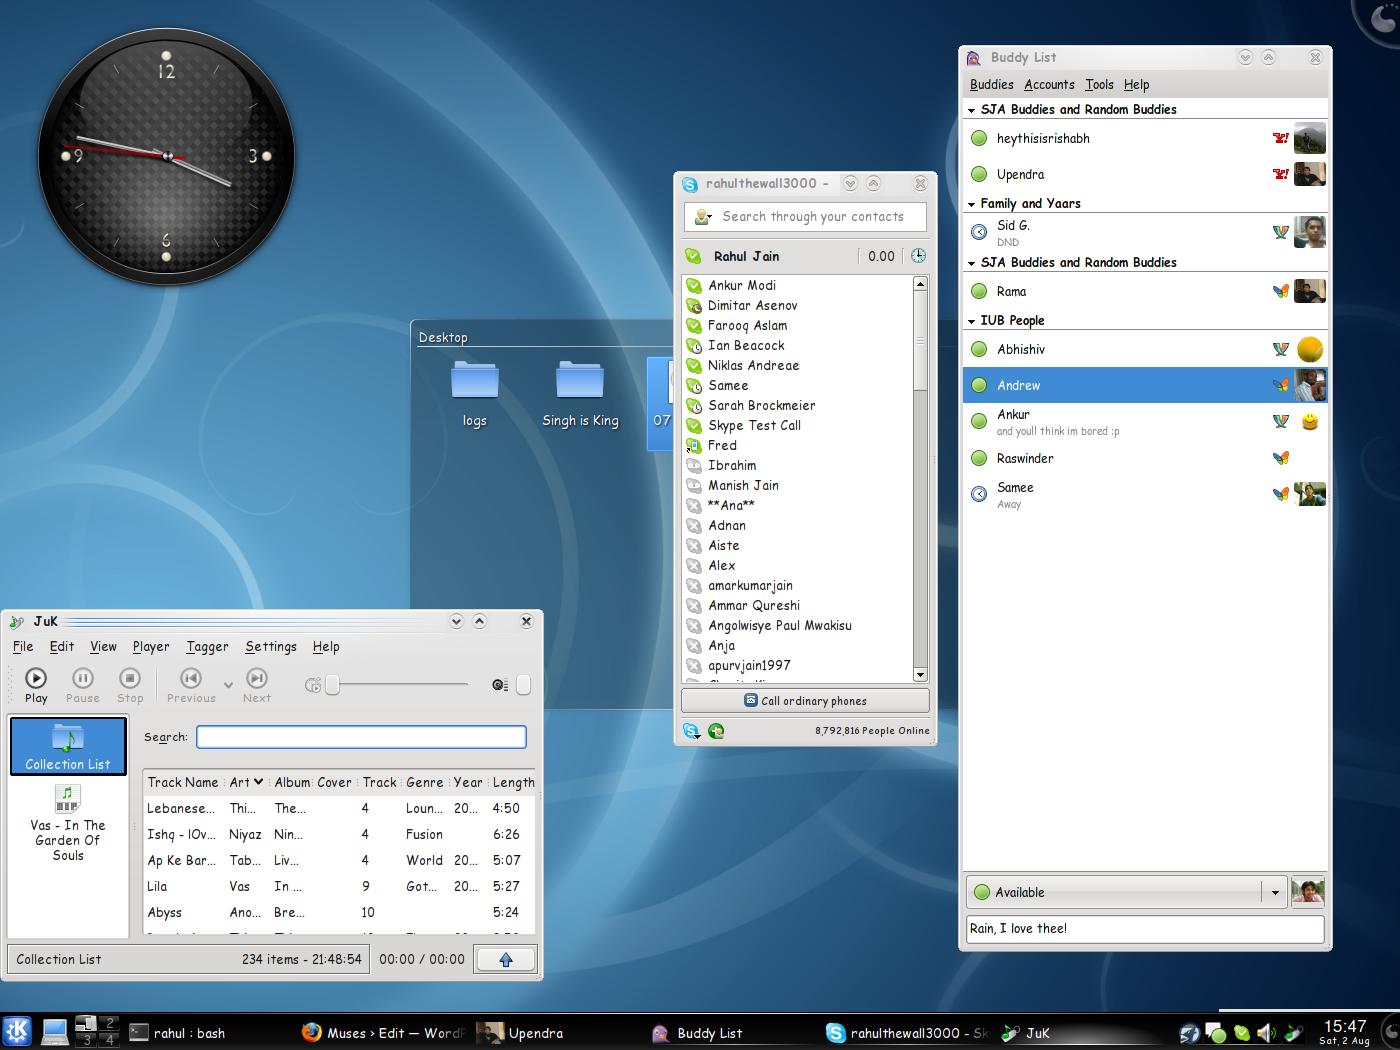Switch to virtual desktop 2 in the pager
The width and height of the screenshot is (1400, 1050).
click(110, 1024)
